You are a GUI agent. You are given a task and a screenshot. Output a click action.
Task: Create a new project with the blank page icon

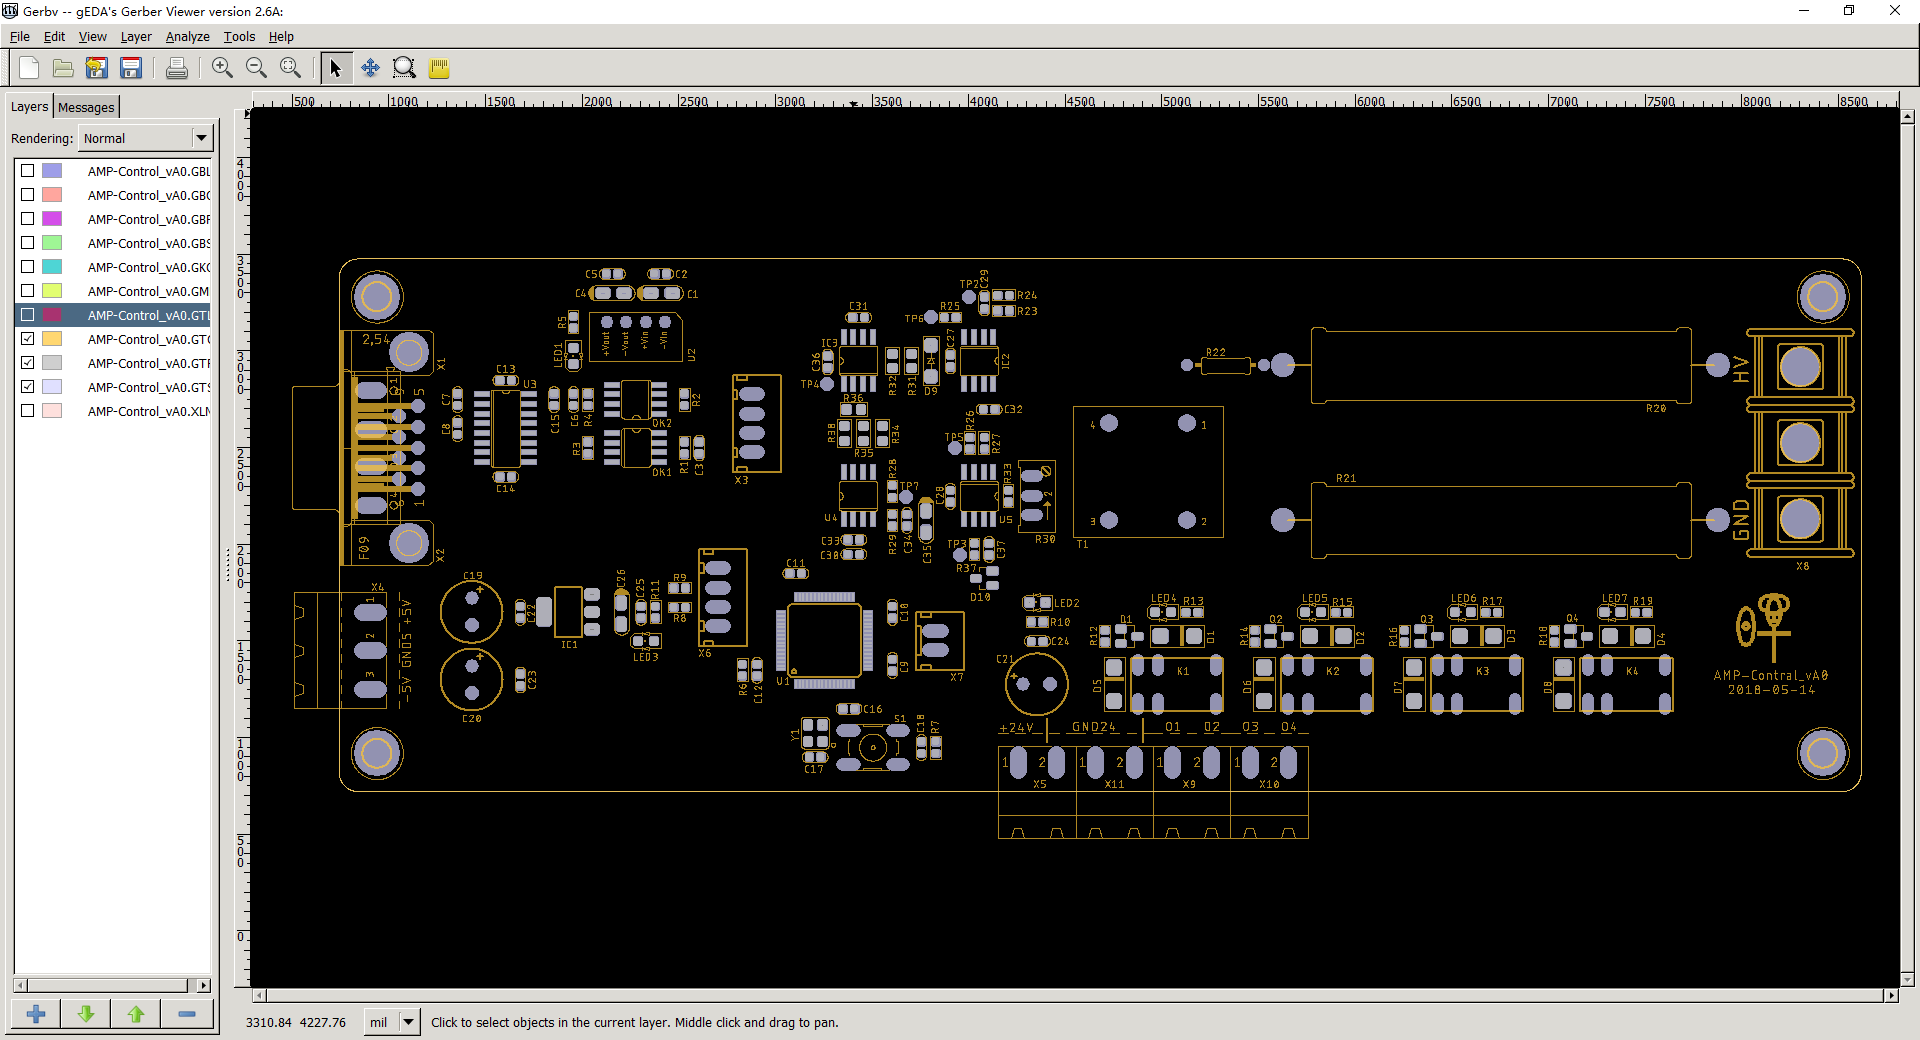click(x=29, y=68)
